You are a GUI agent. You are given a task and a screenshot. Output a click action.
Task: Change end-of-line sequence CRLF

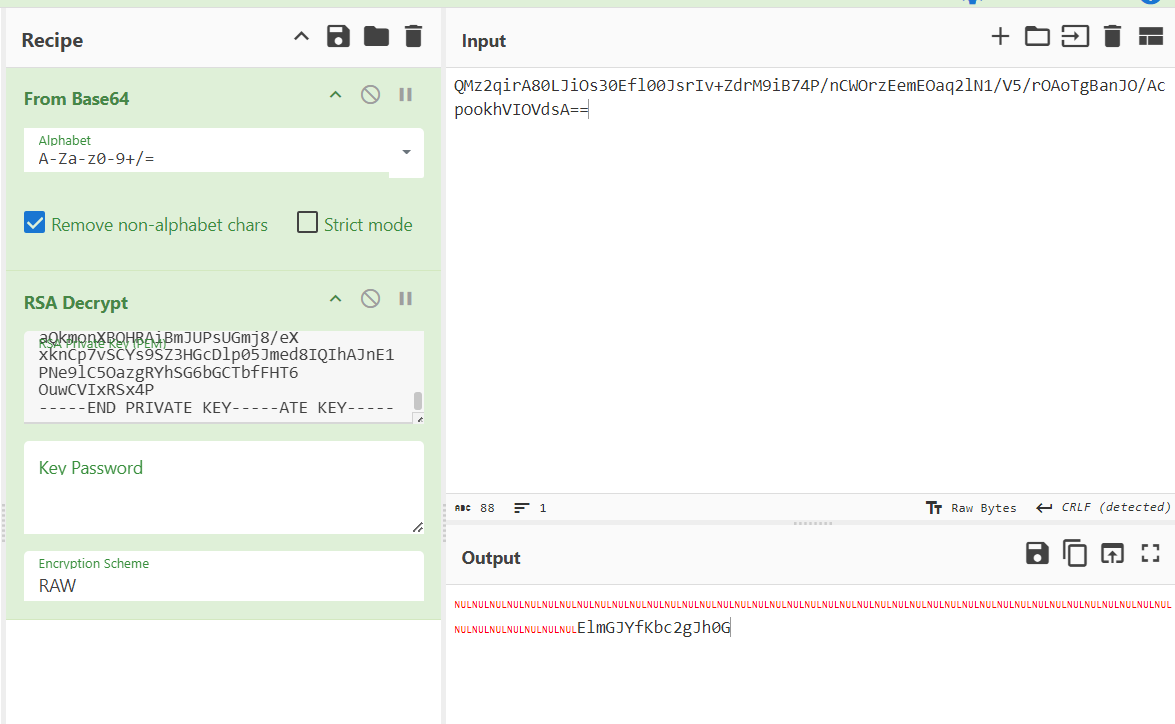point(1102,508)
